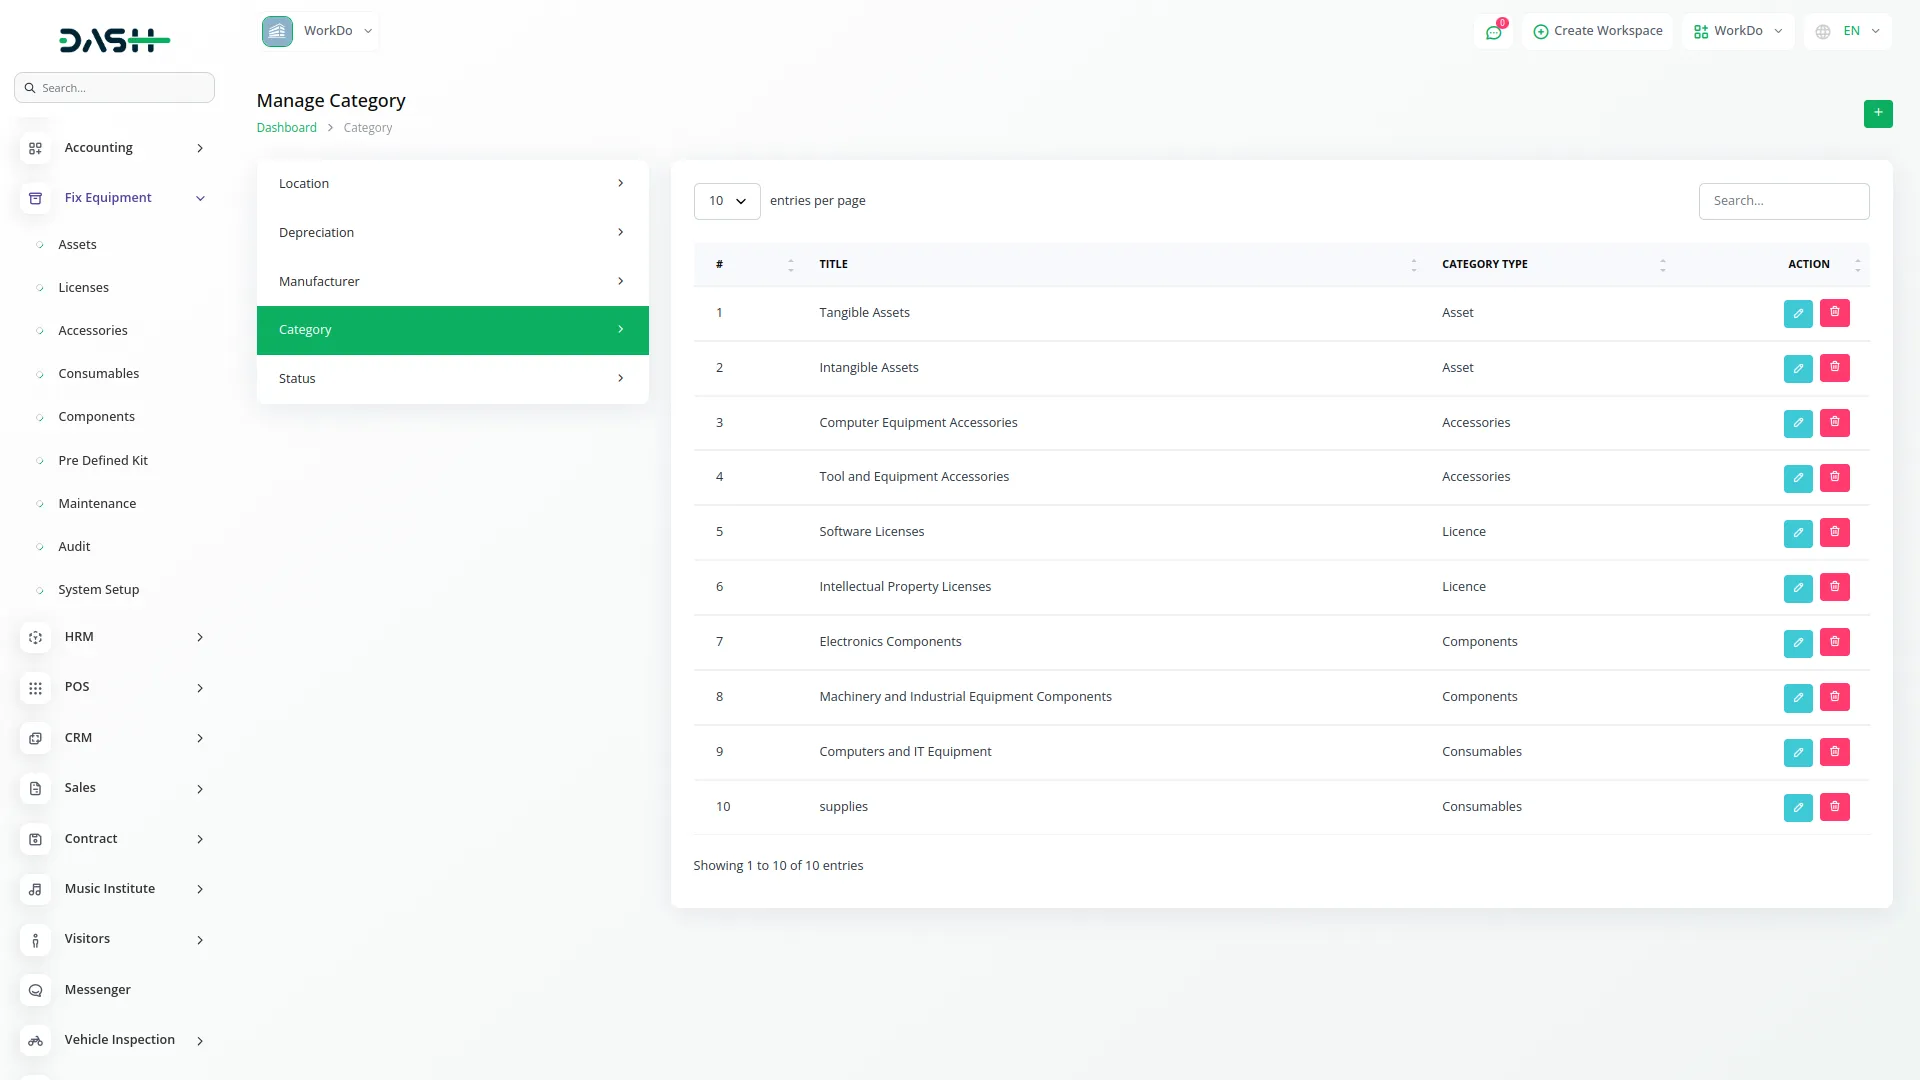Delete the Software Licenses category
The image size is (1920, 1080).
pos(1834,532)
